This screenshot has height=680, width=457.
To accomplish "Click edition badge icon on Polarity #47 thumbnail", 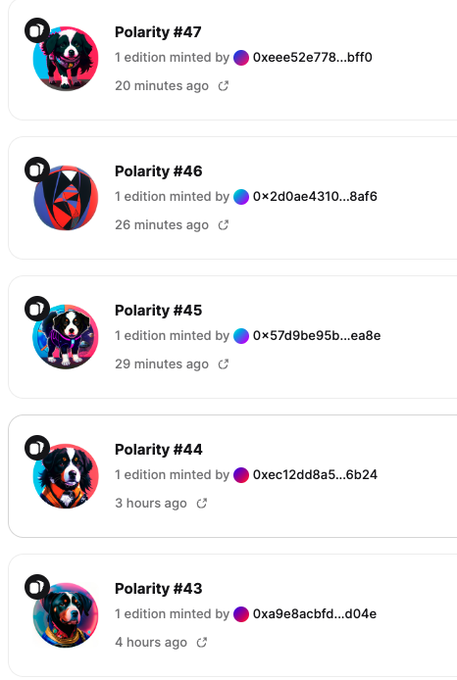I will point(37,30).
